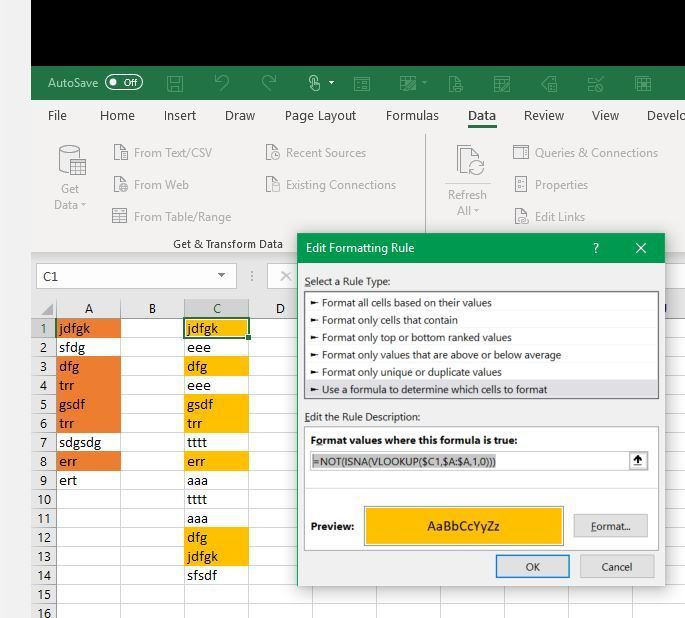The height and width of the screenshot is (618, 685).
Task: Click the Name Box showing C1
Action: coord(127,276)
